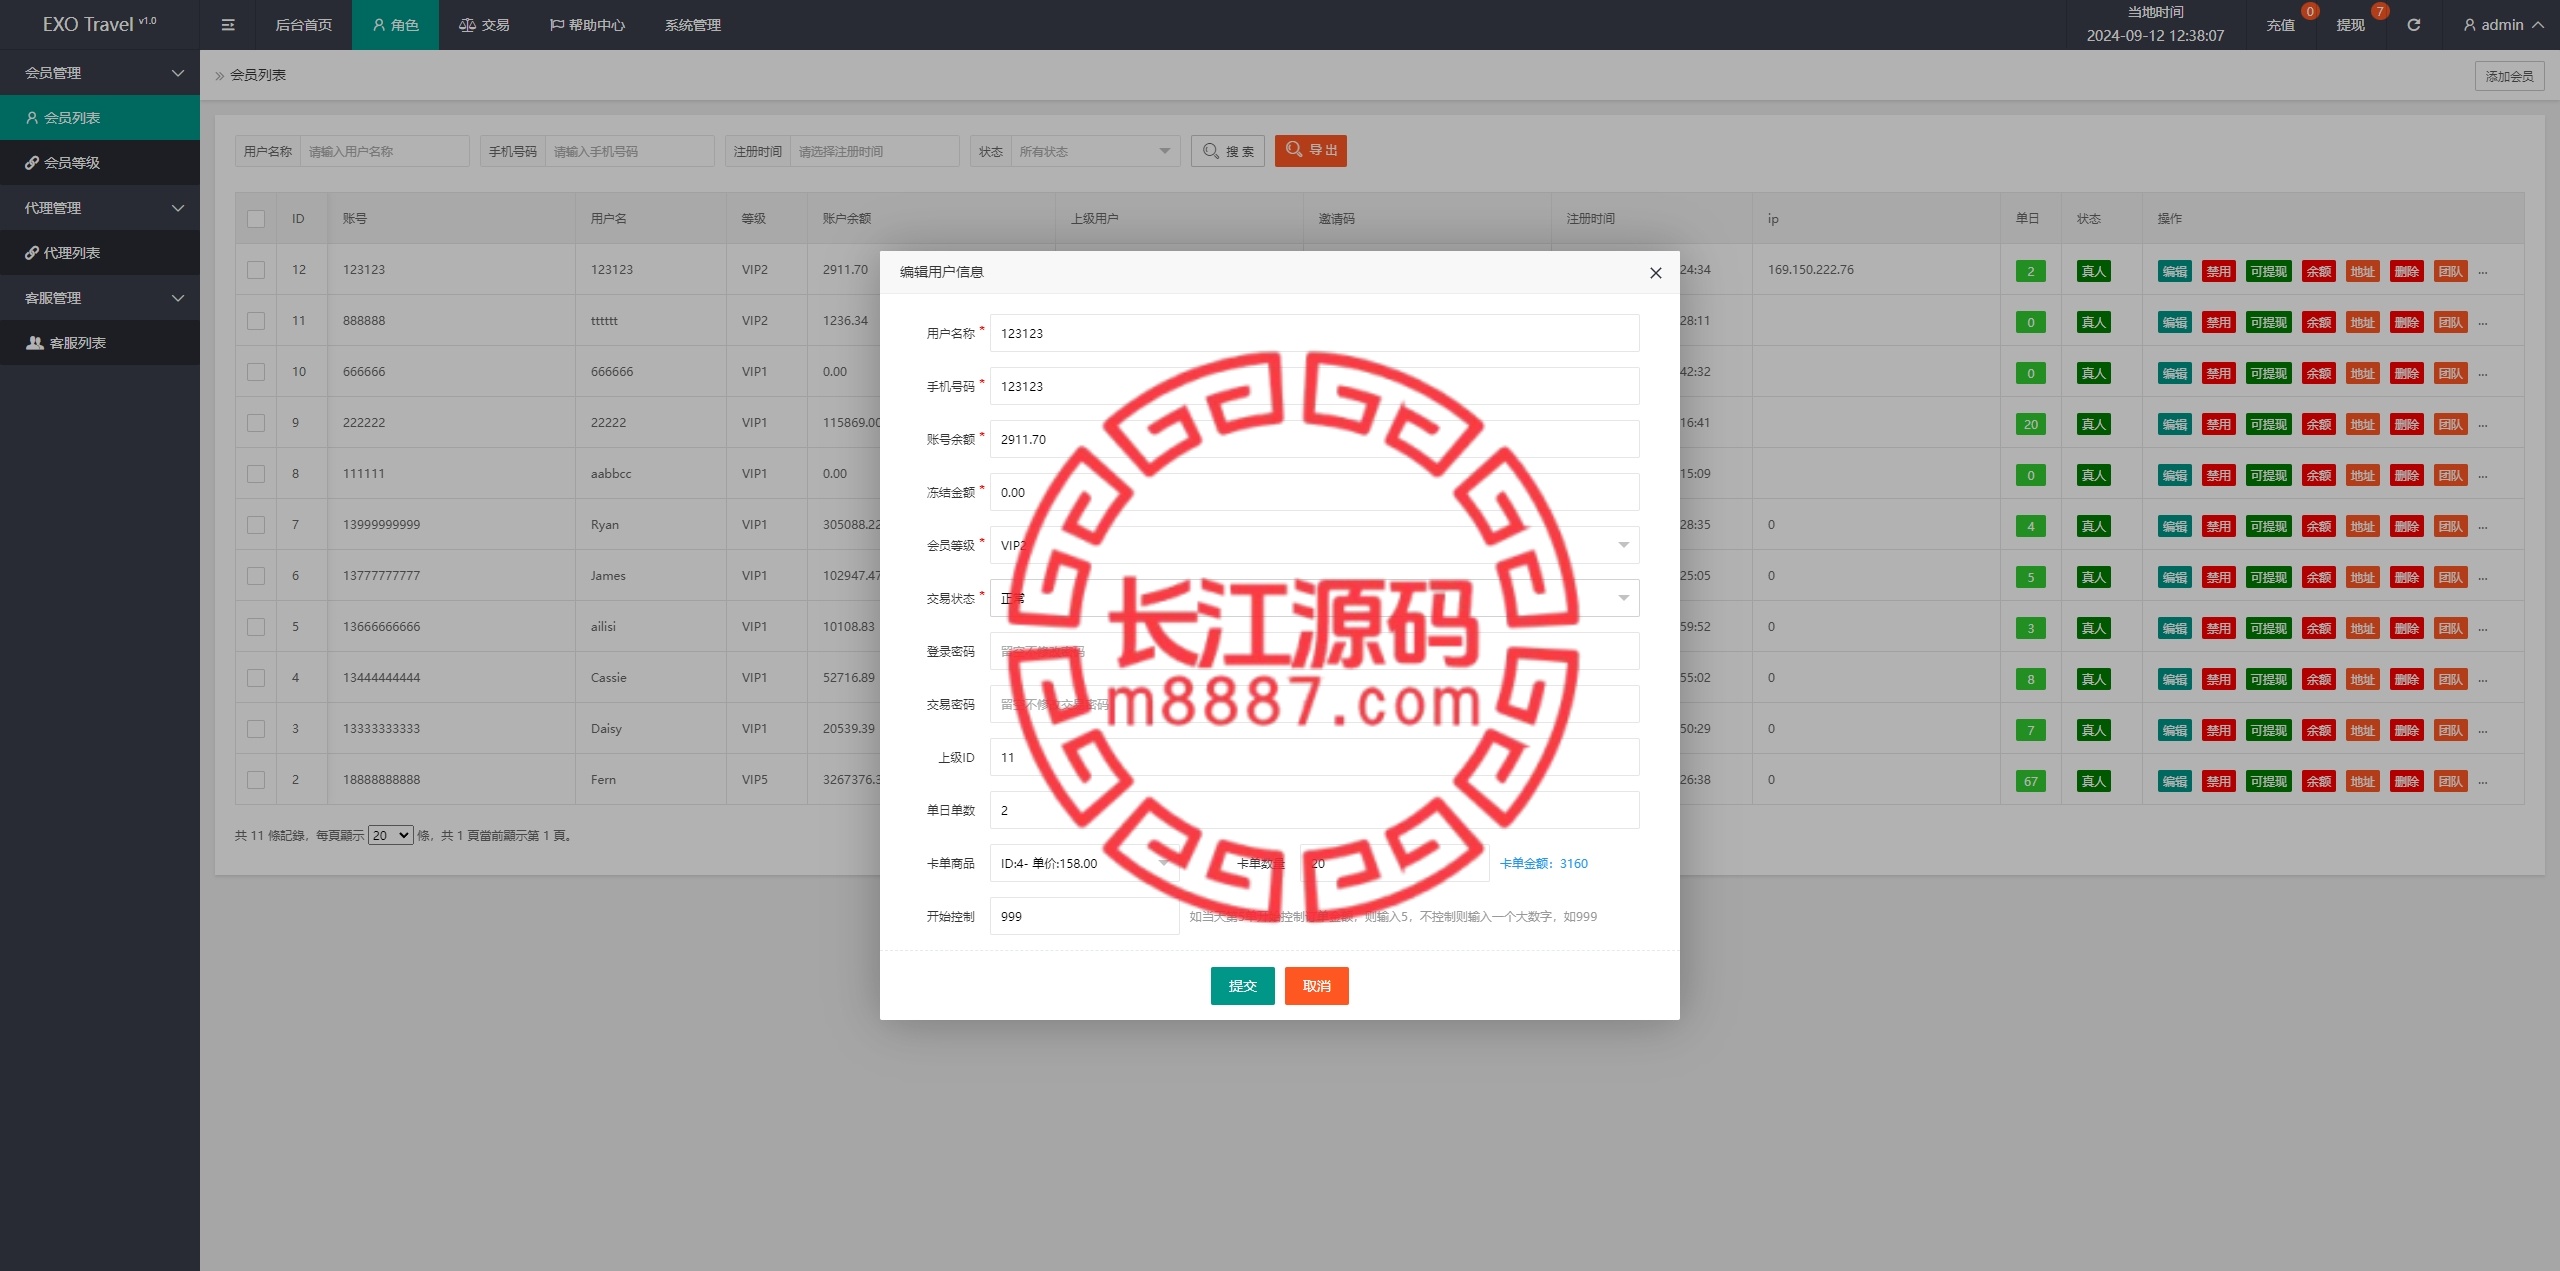
Task: Open 会员列表 in the sidebar
Action: click(100, 118)
